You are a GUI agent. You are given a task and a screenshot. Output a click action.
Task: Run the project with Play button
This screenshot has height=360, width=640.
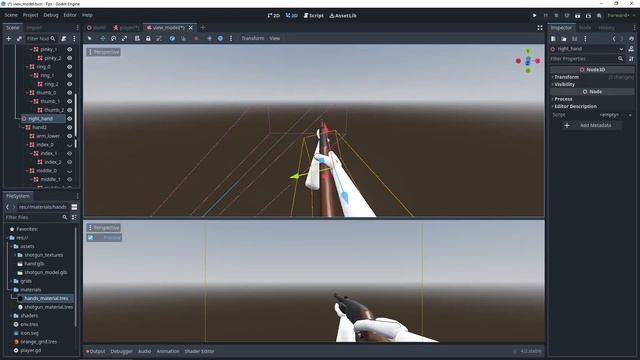point(534,16)
